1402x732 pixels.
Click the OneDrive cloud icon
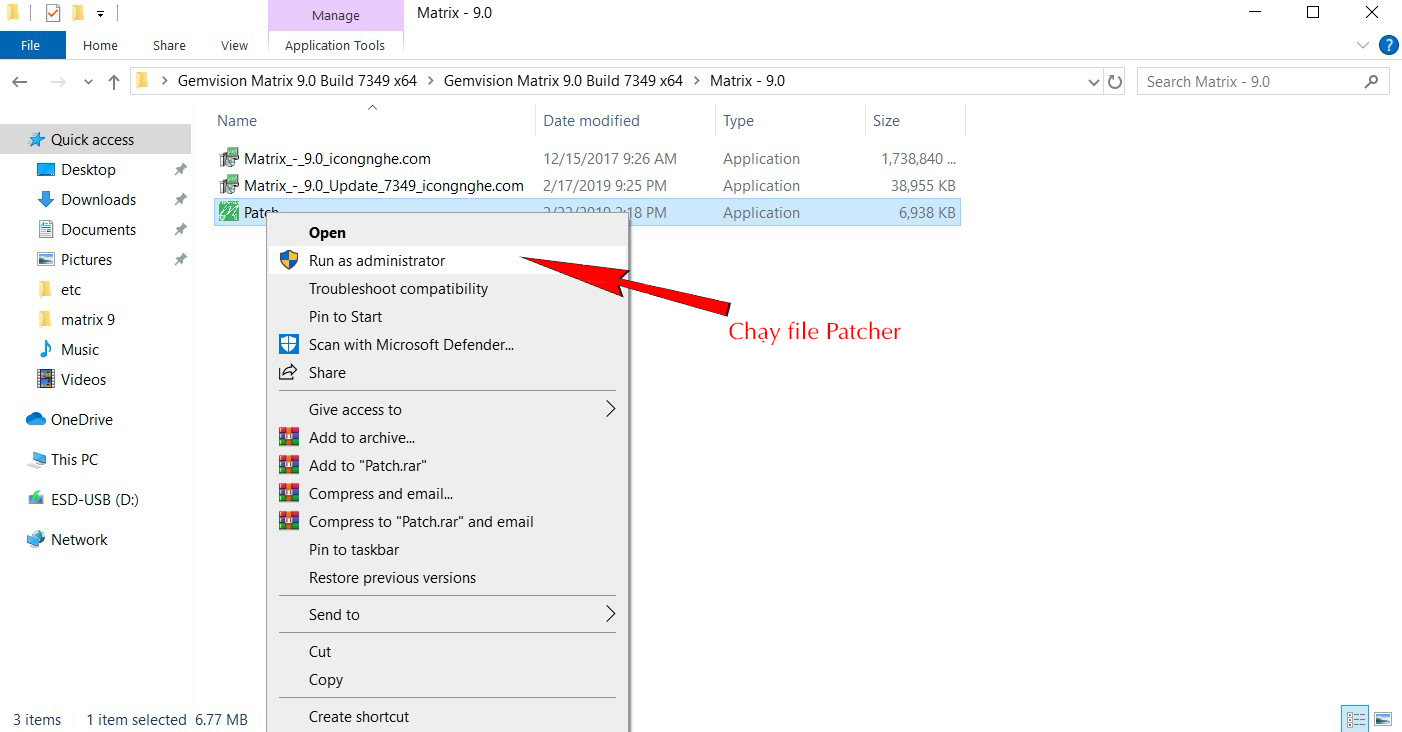[x=36, y=419]
